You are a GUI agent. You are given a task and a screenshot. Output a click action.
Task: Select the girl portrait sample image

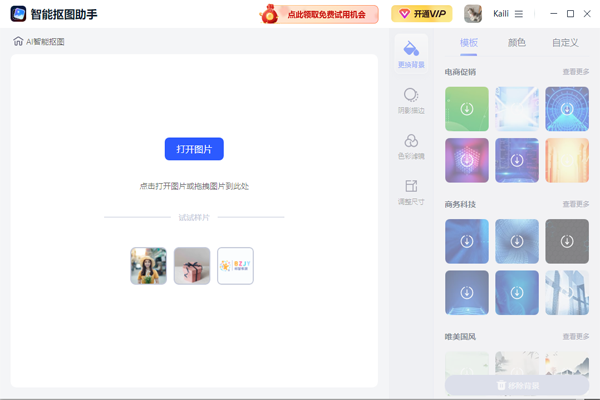coord(148,266)
